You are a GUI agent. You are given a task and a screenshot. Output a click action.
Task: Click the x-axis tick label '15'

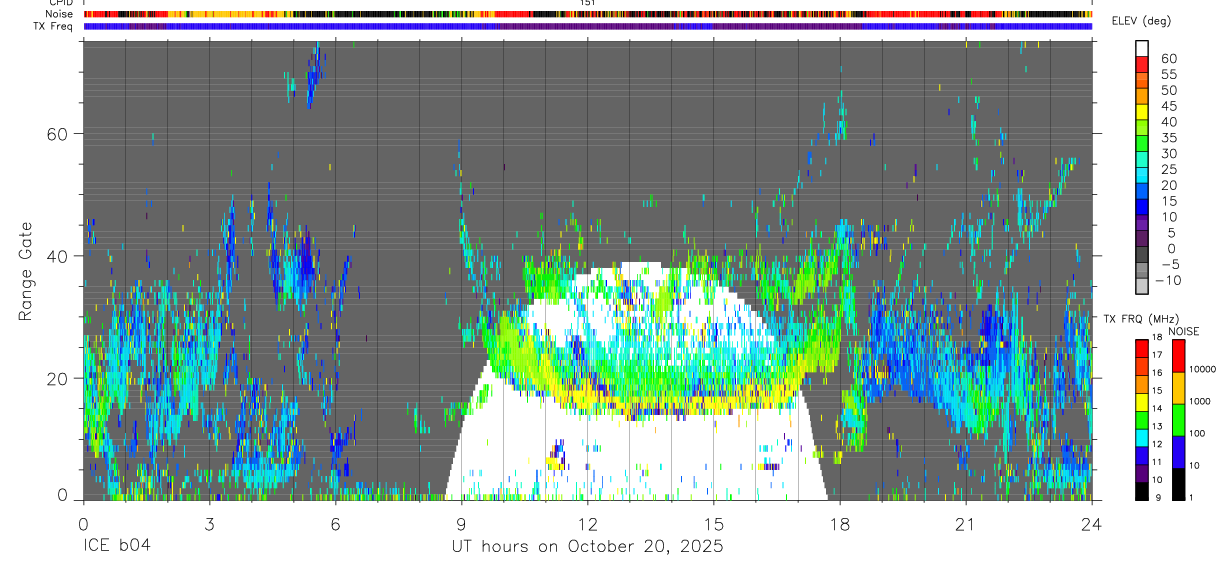coord(713,523)
